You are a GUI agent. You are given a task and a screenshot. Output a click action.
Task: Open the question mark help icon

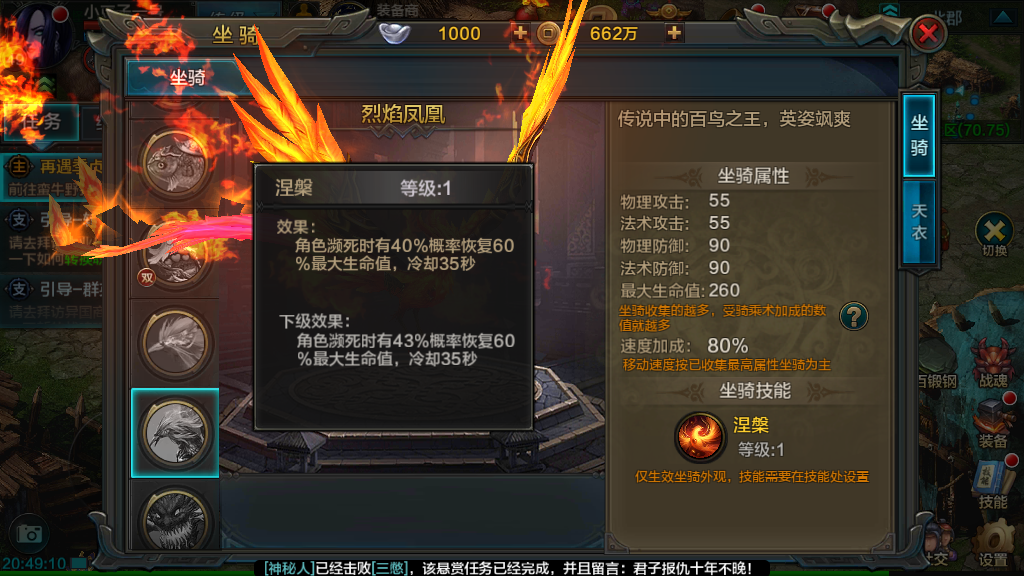853,317
